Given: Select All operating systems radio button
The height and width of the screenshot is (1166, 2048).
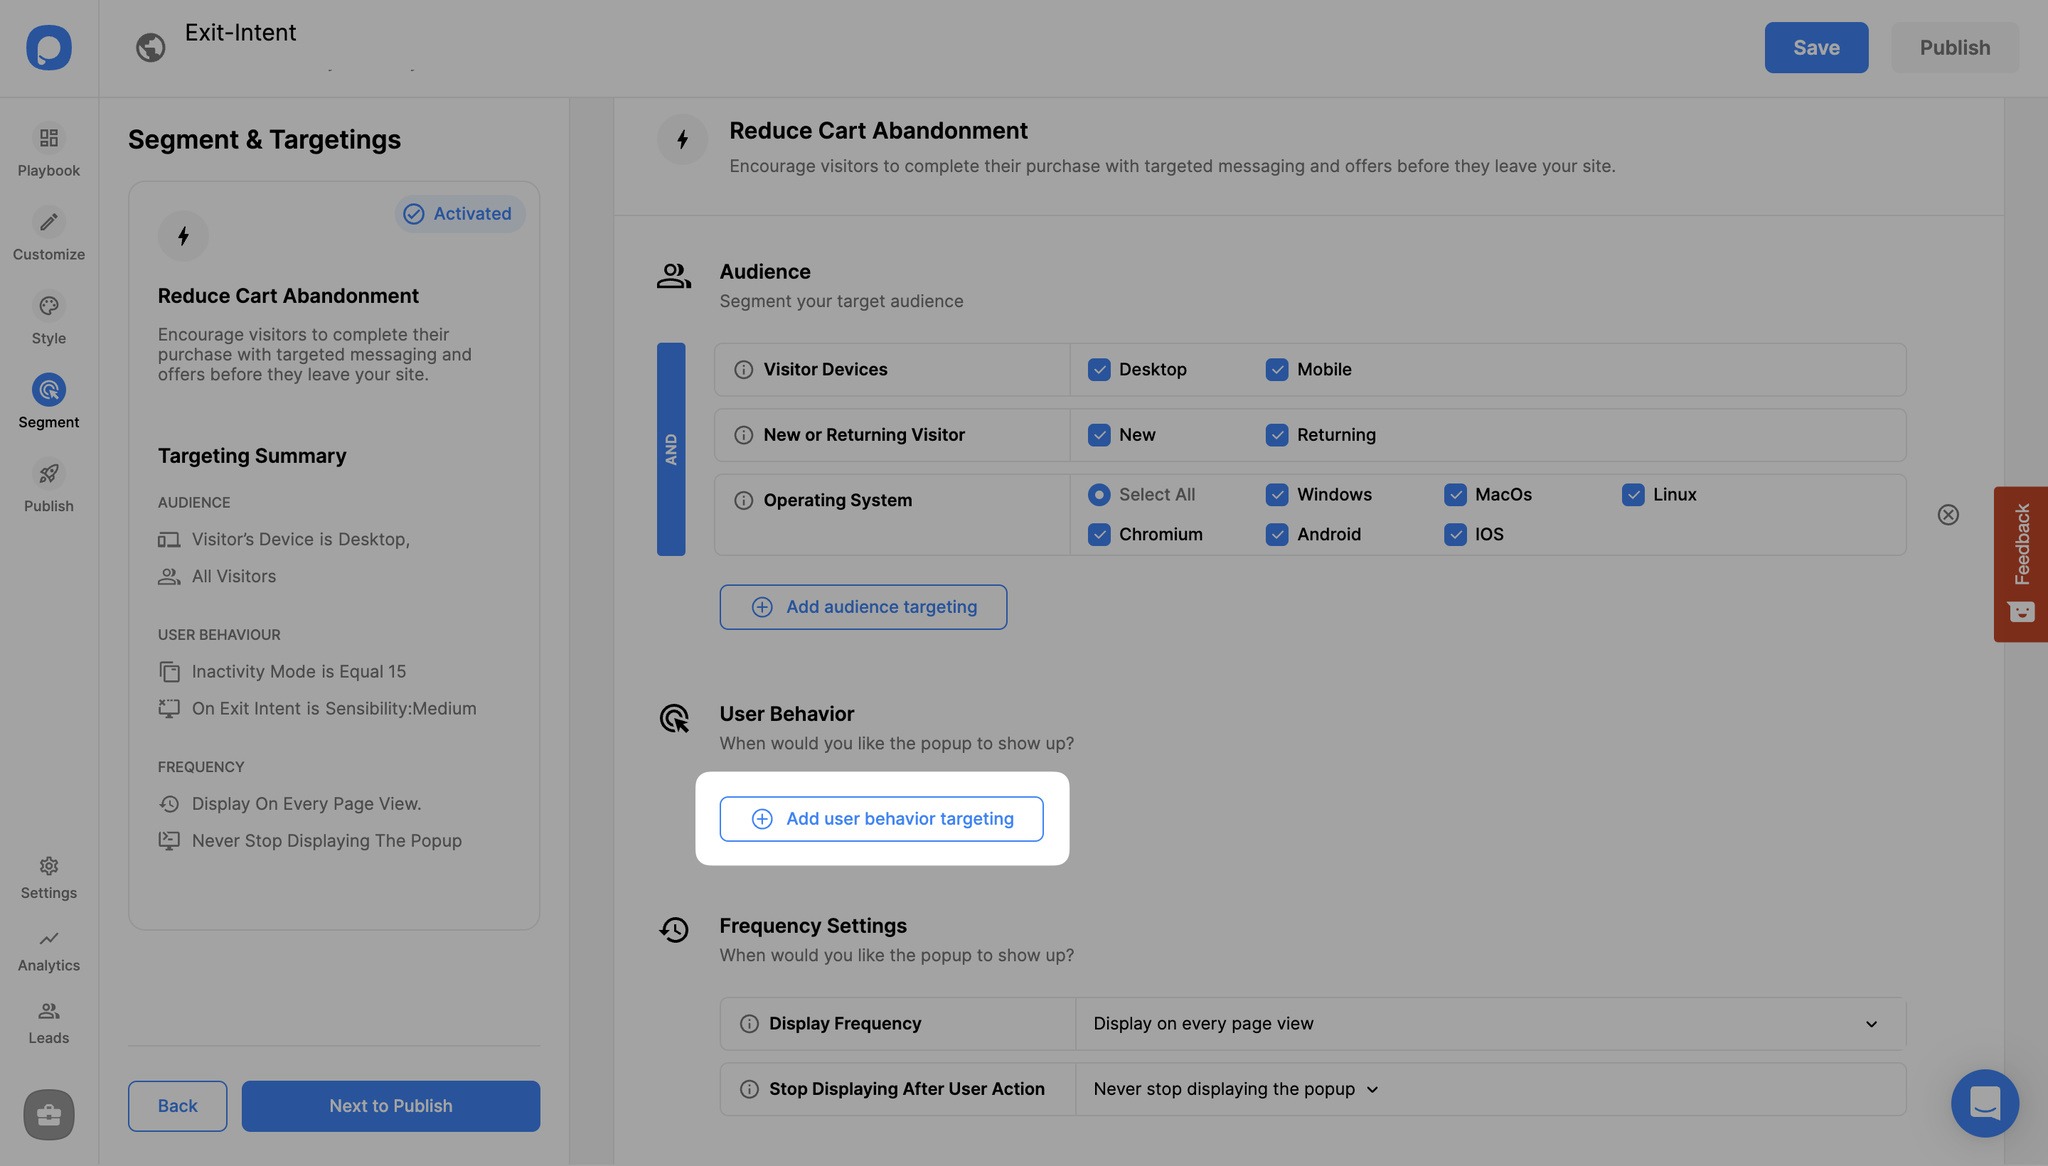Looking at the screenshot, I should 1099,495.
